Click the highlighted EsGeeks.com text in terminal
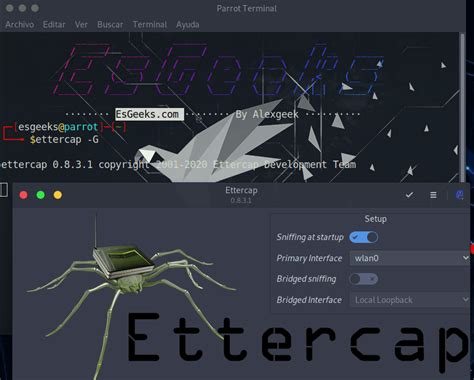This screenshot has height=380, width=474. [x=149, y=114]
